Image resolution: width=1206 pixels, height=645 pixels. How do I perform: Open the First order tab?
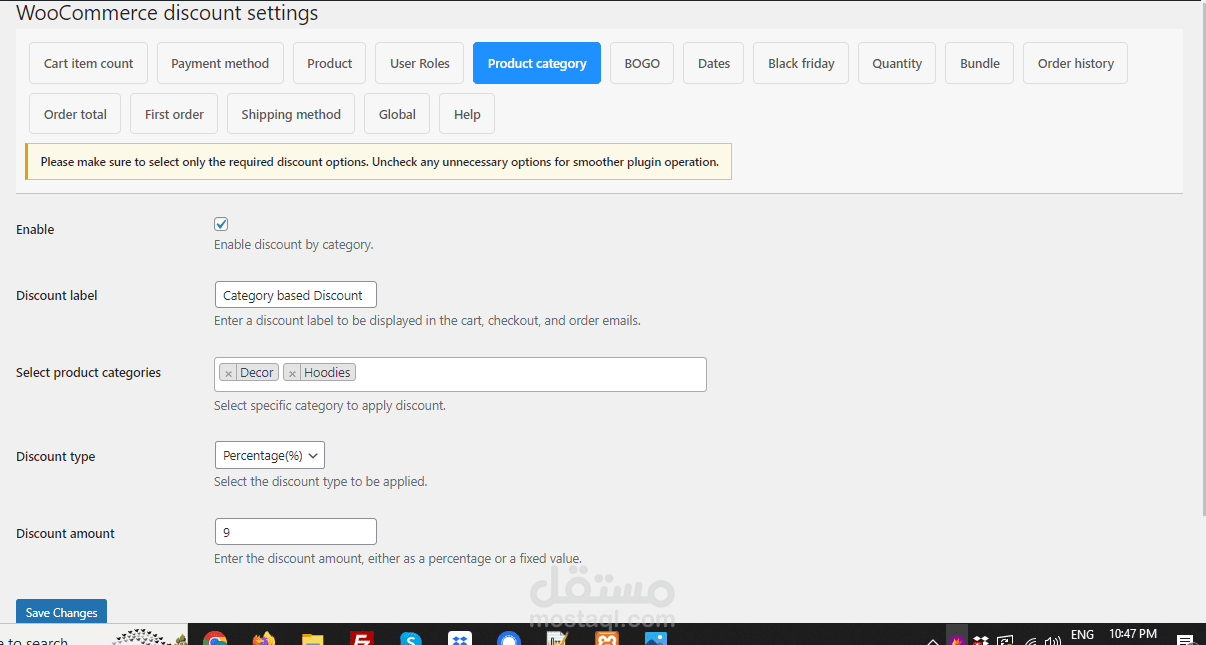174,114
